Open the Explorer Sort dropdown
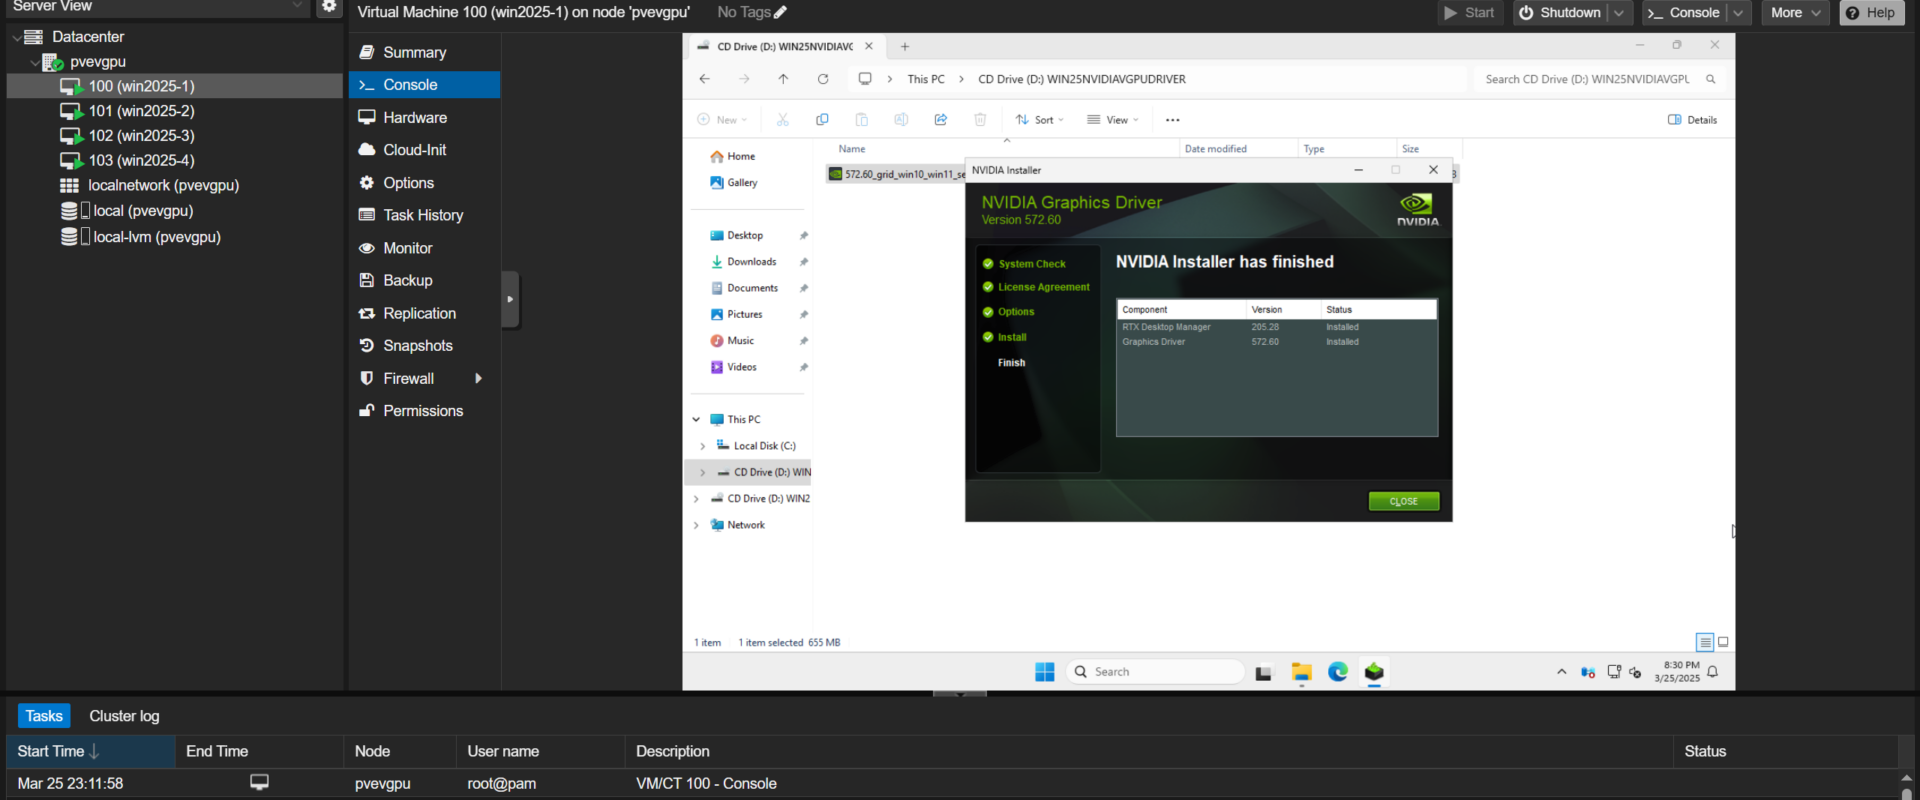This screenshot has height=800, width=1920. tap(1040, 120)
